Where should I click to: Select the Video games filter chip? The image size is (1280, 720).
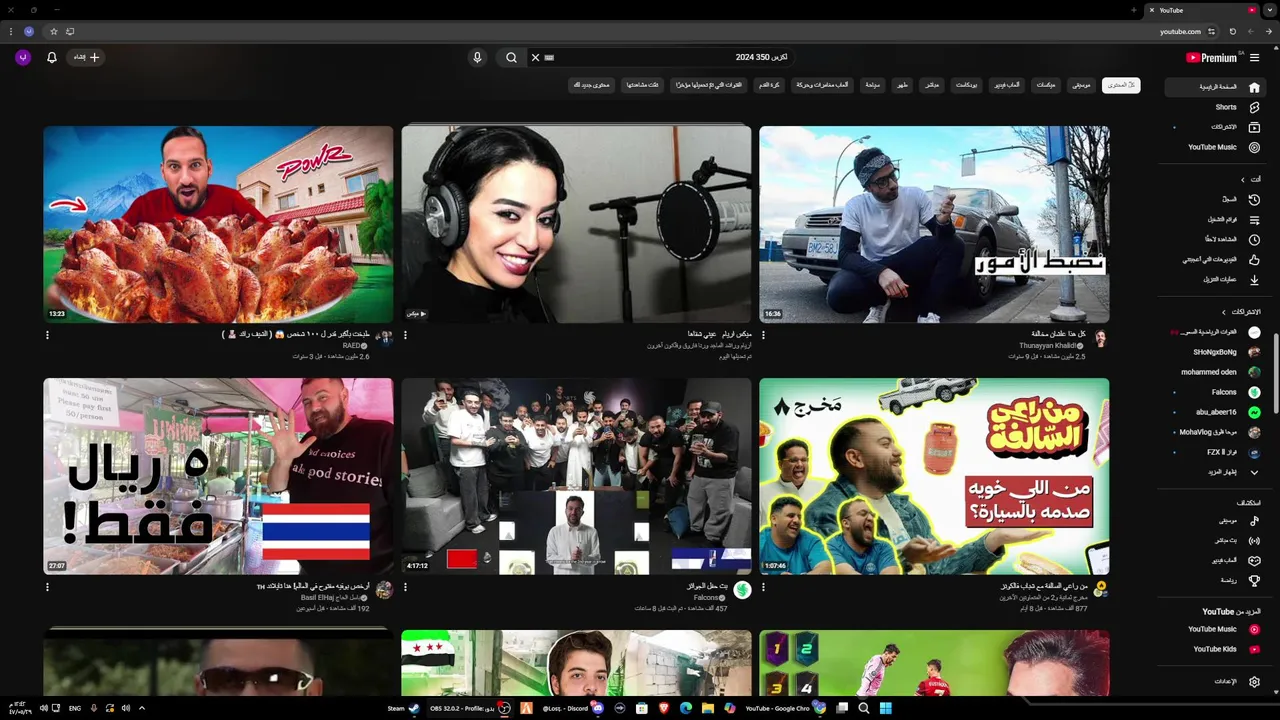pyautogui.click(x=1007, y=85)
